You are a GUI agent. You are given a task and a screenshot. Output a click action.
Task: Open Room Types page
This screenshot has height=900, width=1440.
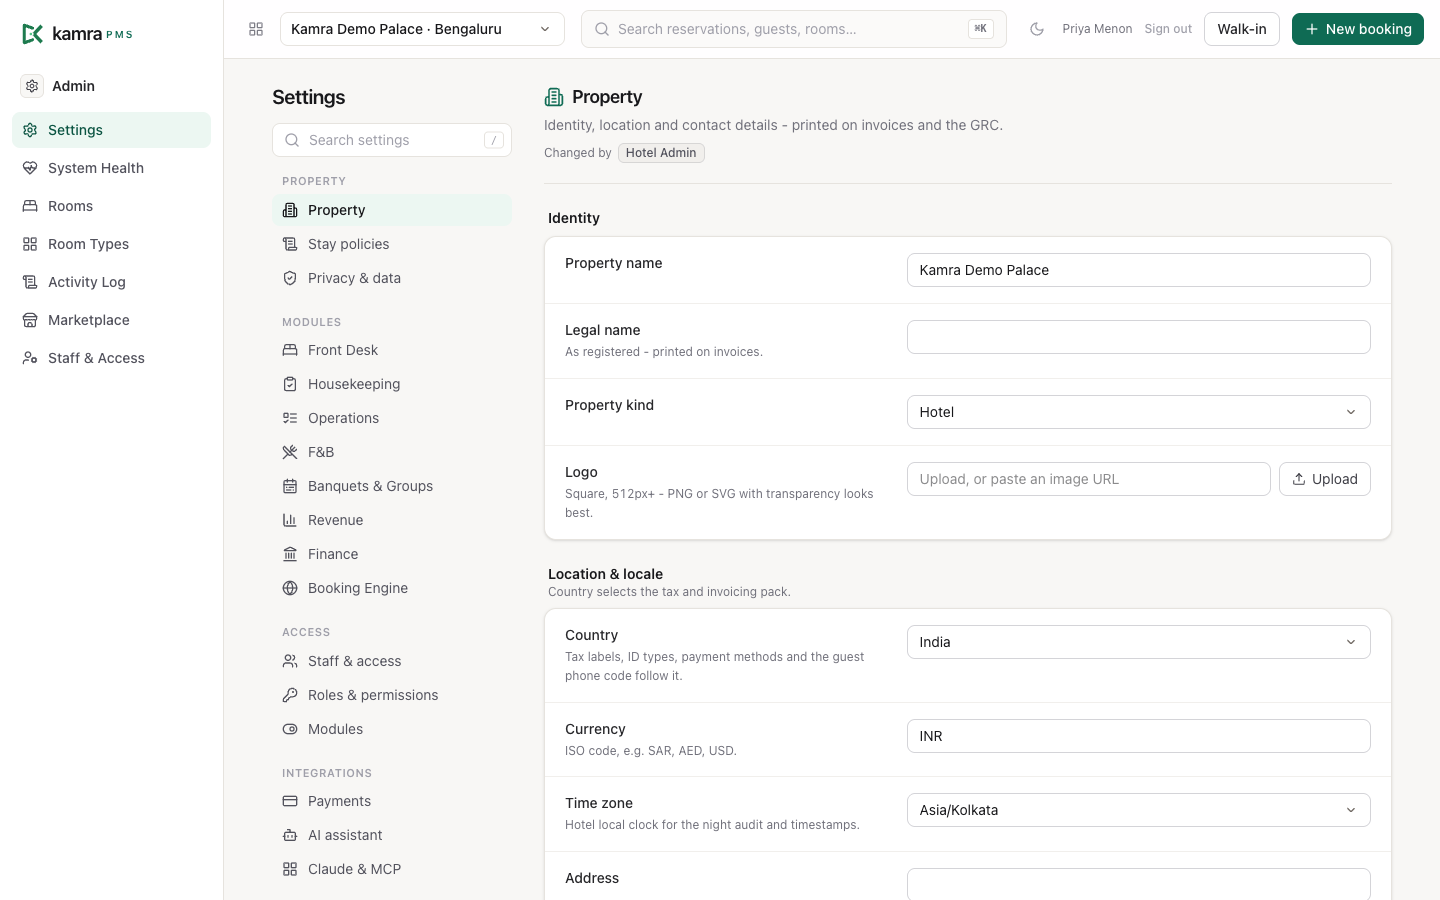111,244
